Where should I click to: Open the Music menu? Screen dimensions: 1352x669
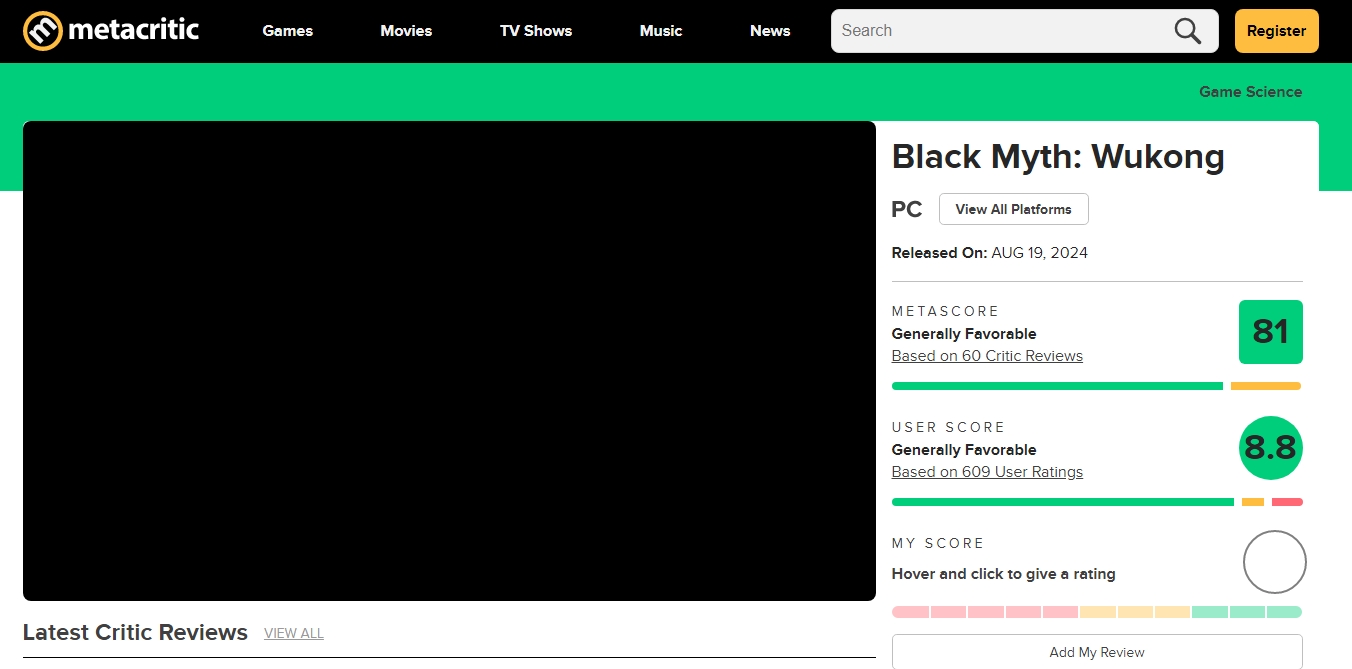(x=661, y=31)
